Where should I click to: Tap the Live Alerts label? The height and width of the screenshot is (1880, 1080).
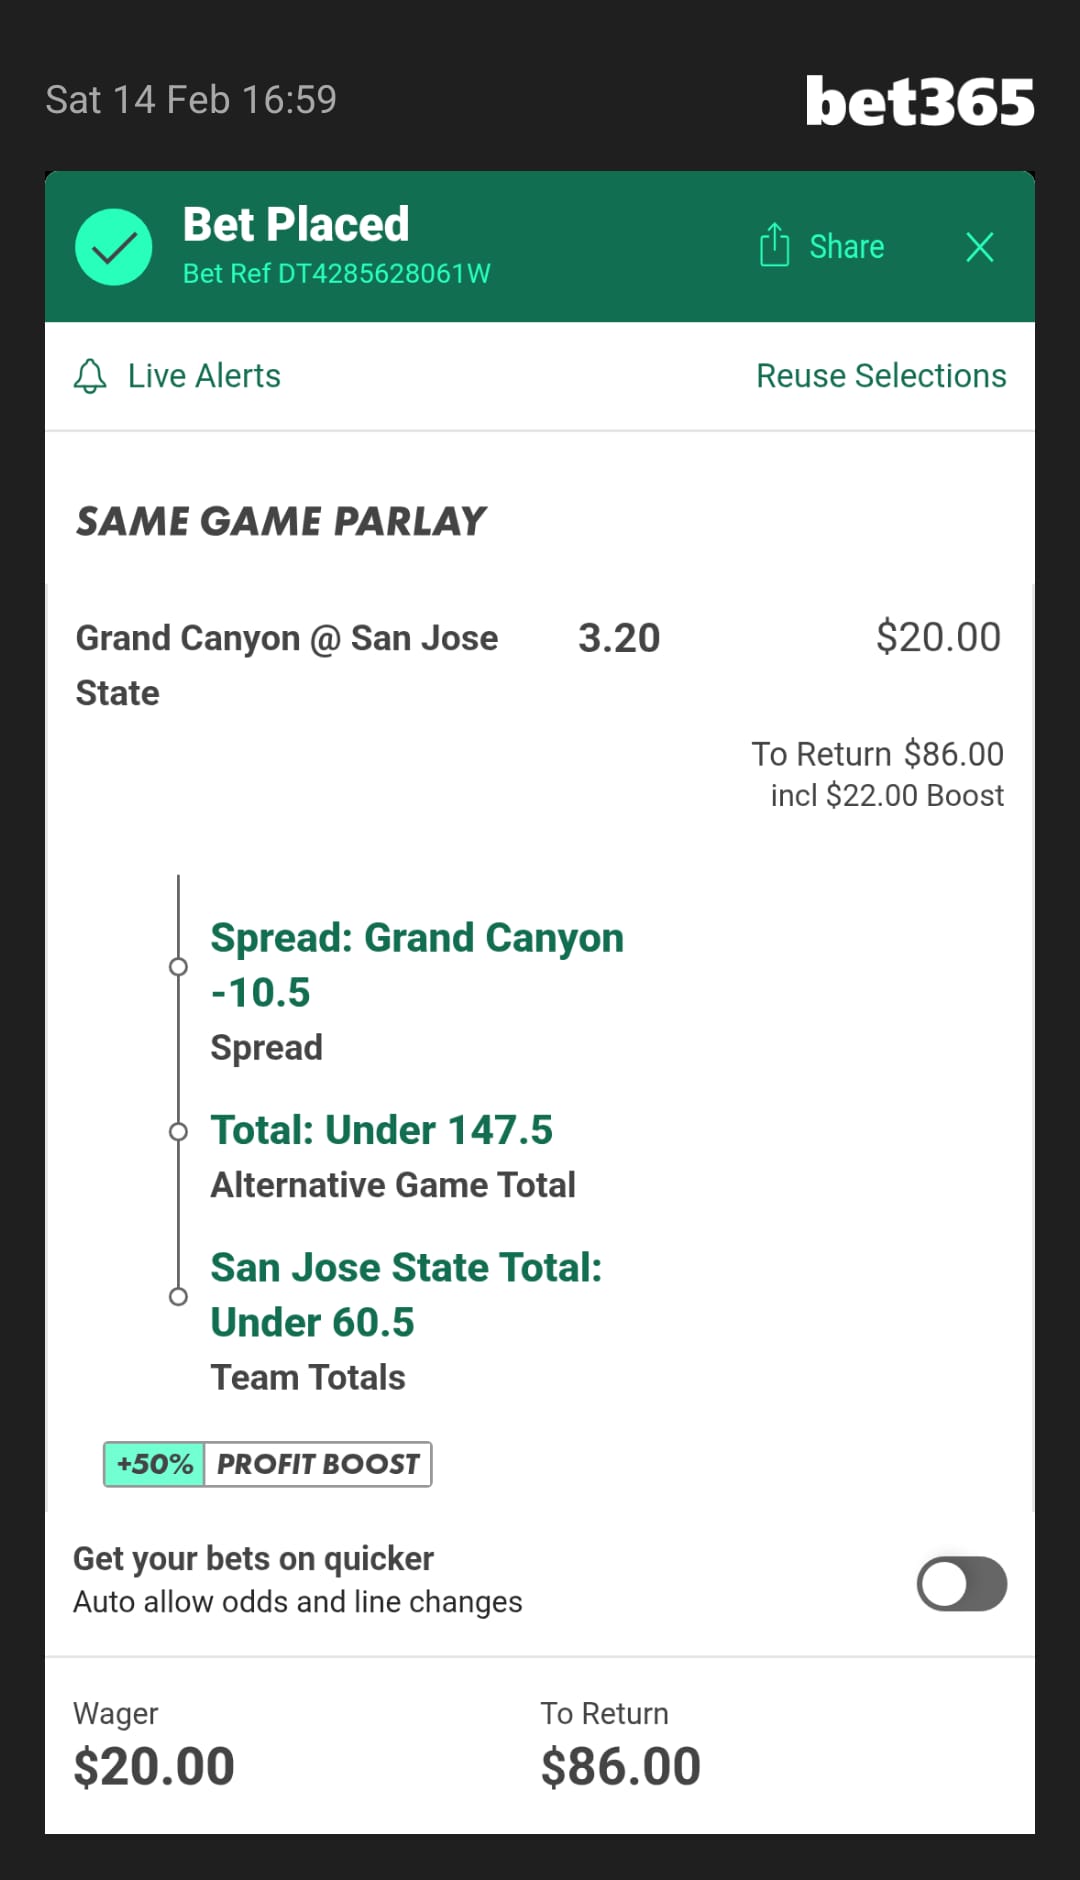tap(204, 376)
